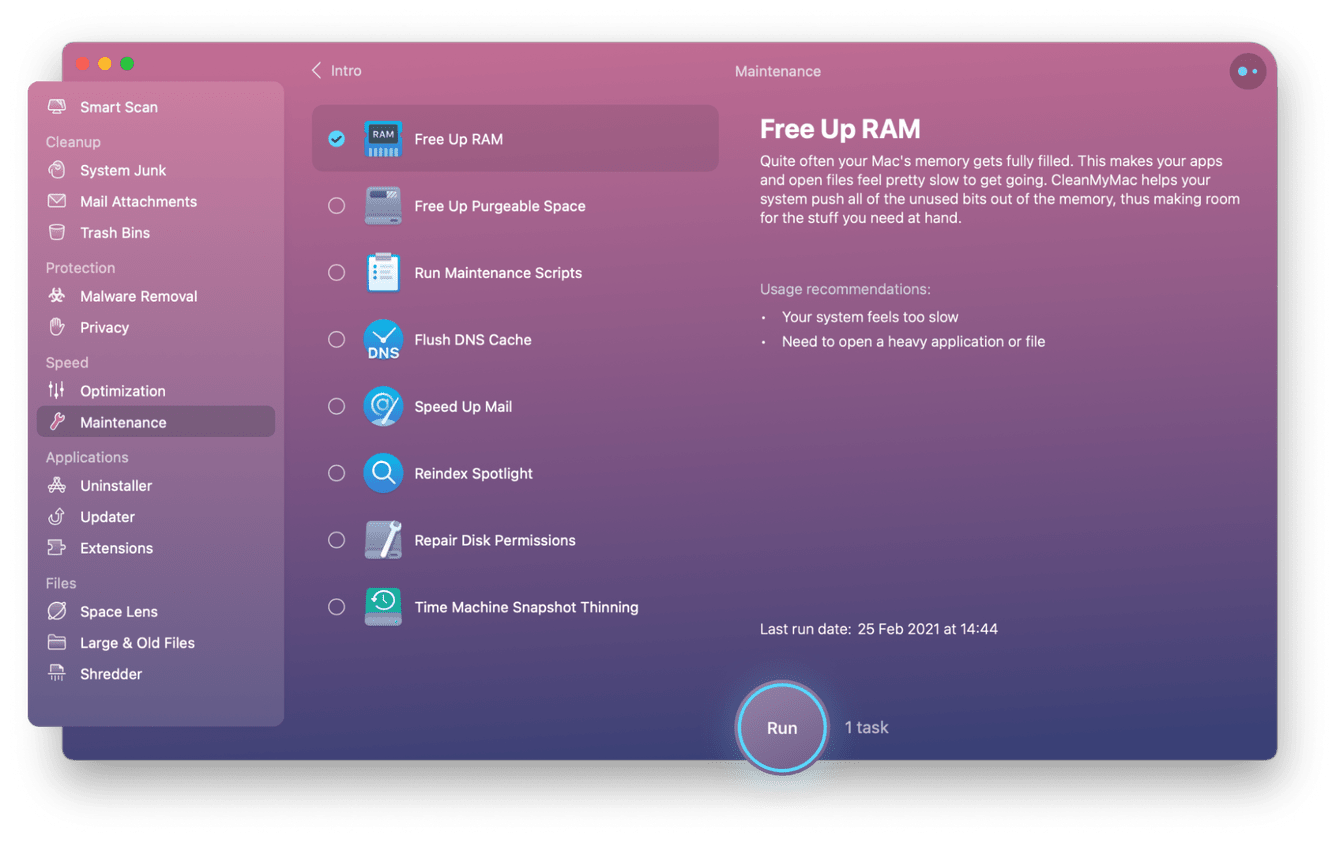
Task: Enable the Reindex Spotlight checkbox
Action: click(x=337, y=473)
